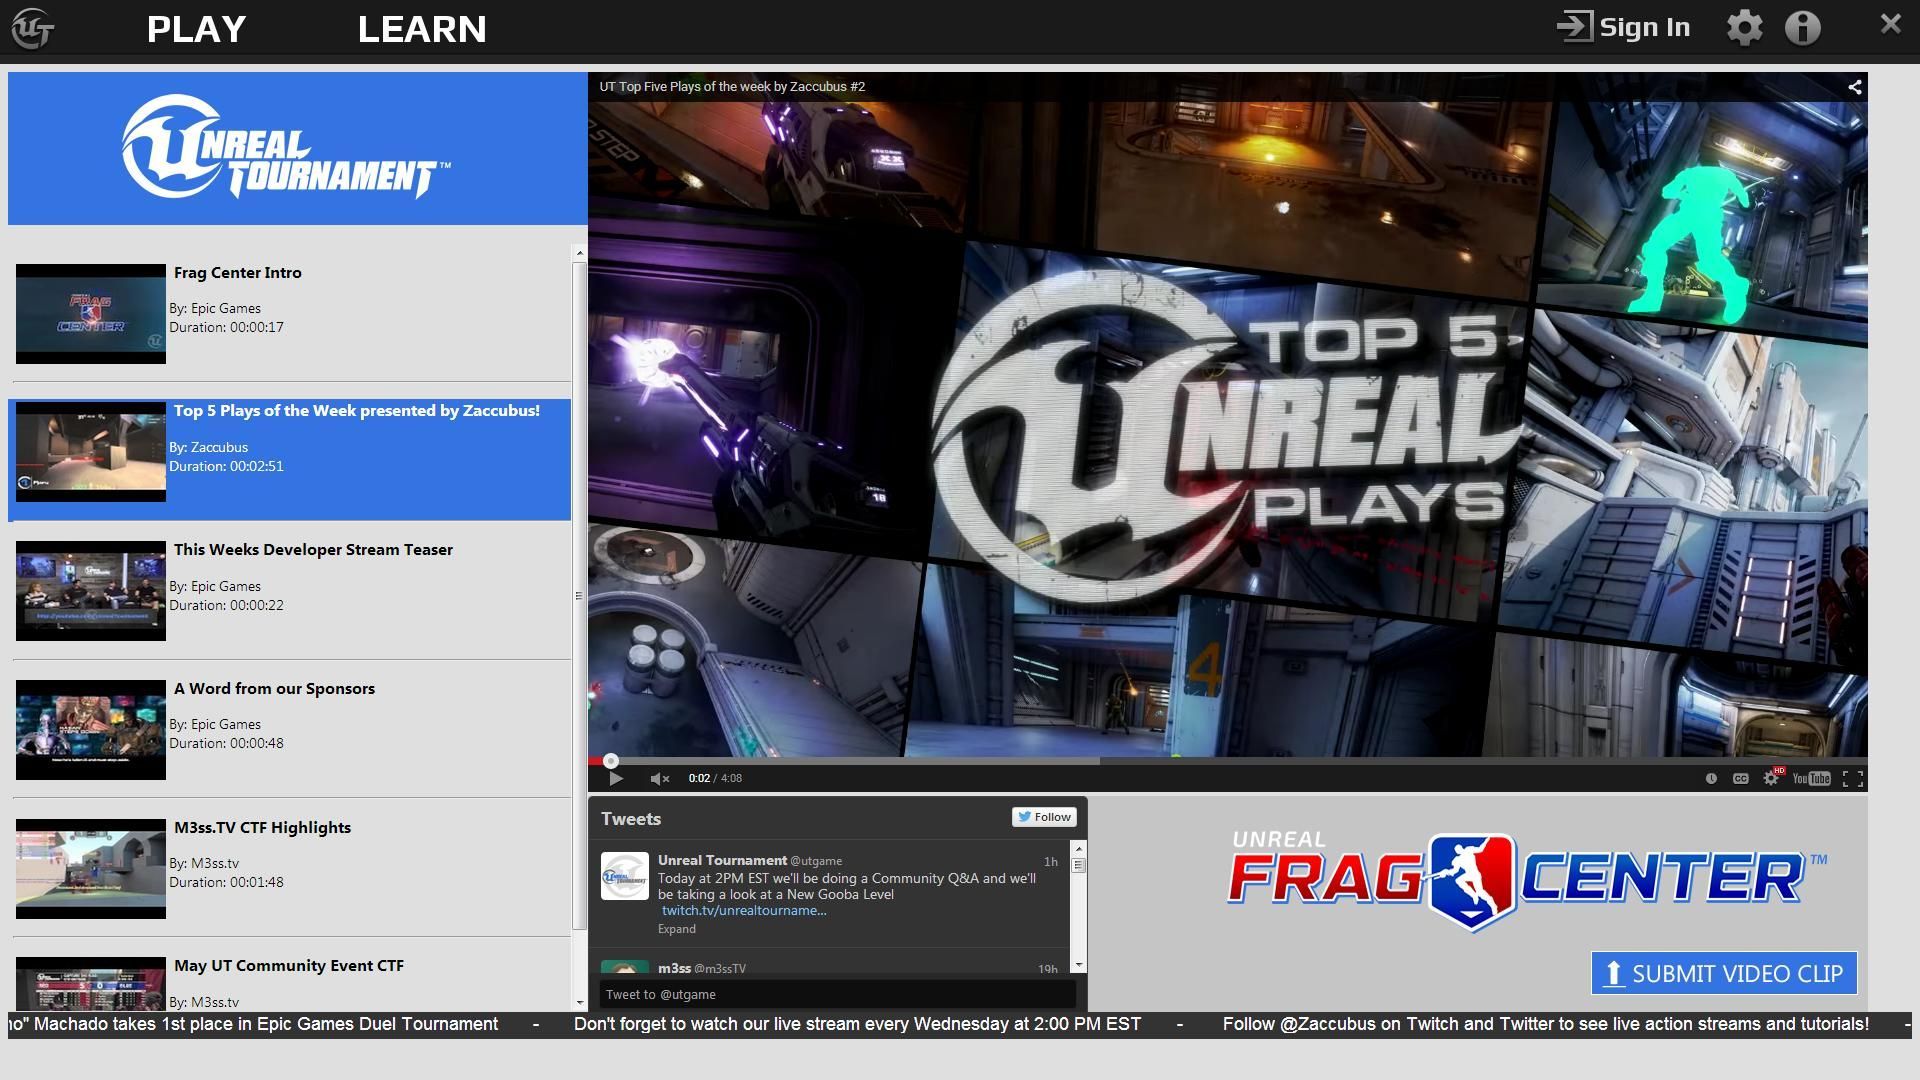This screenshot has width=1920, height=1080.
Task: Open A Word from our Sponsors
Action: click(274, 689)
